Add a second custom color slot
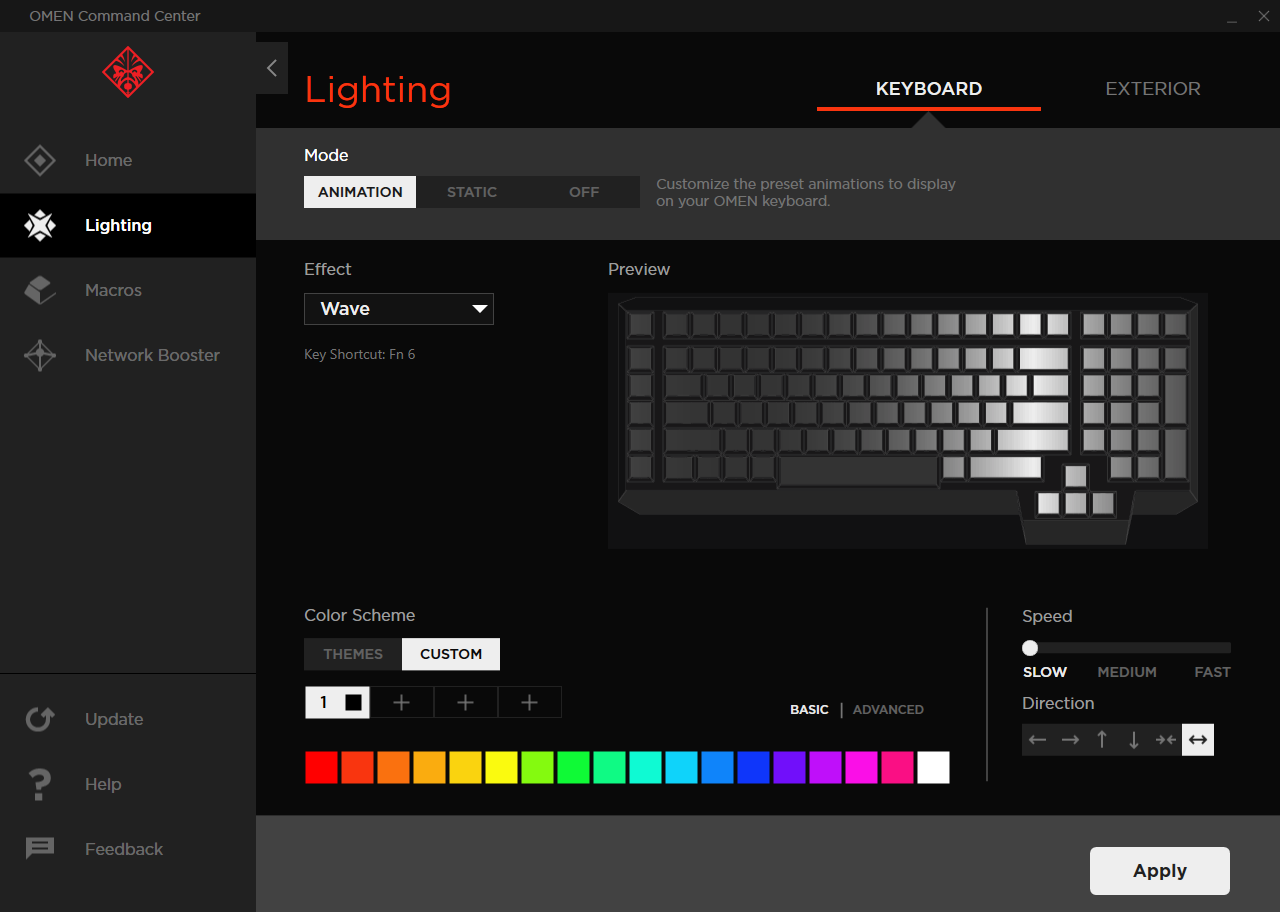This screenshot has width=1280, height=912. point(402,702)
